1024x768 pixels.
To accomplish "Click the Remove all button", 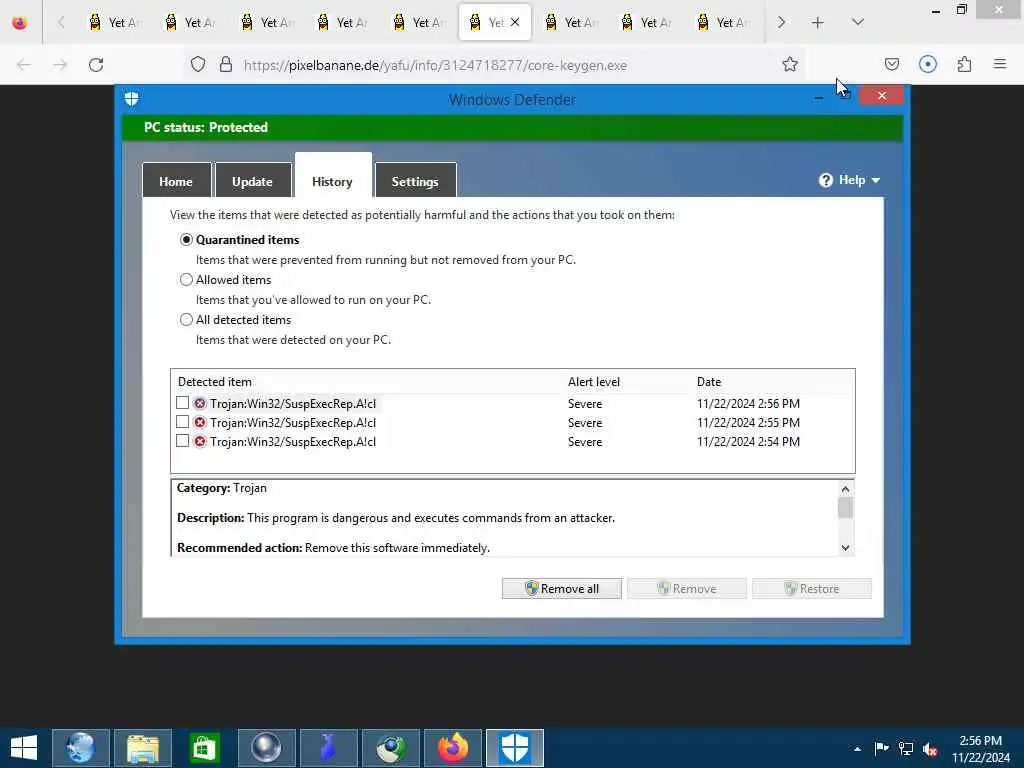I will tap(562, 588).
